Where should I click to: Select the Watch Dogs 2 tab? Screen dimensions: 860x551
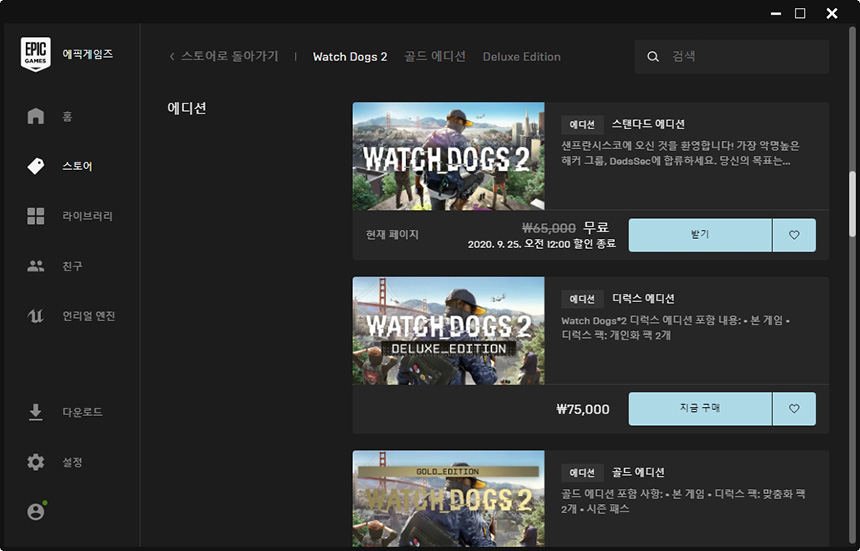click(350, 56)
